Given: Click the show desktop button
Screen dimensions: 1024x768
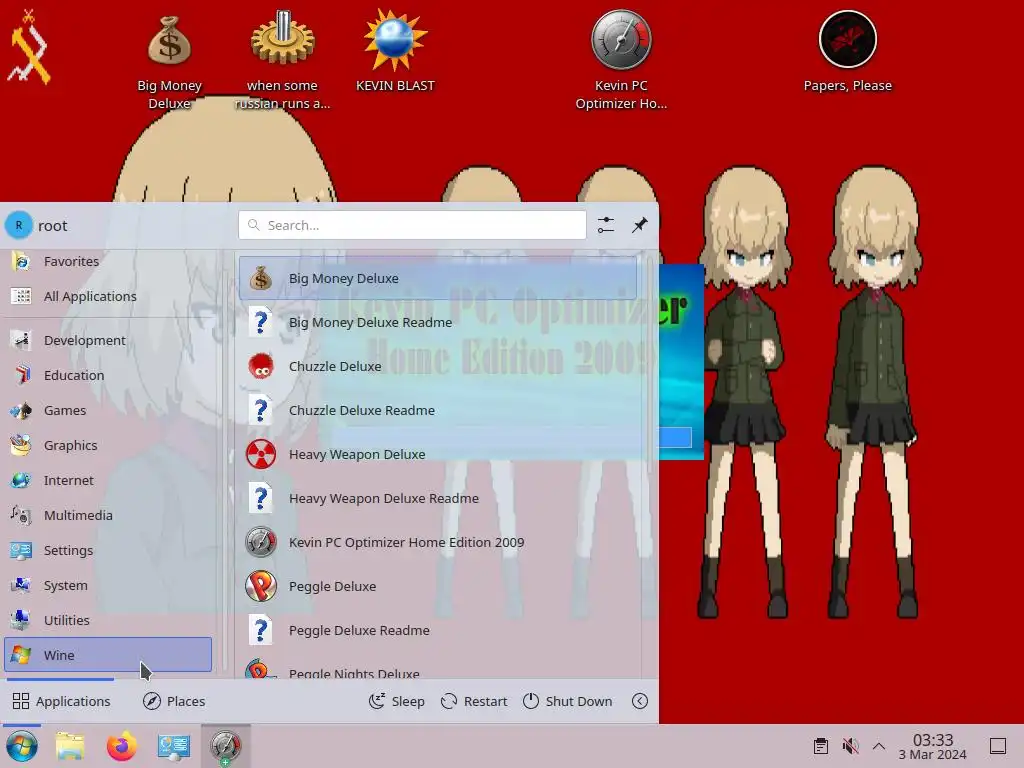Looking at the screenshot, I should pyautogui.click(x=998, y=746).
